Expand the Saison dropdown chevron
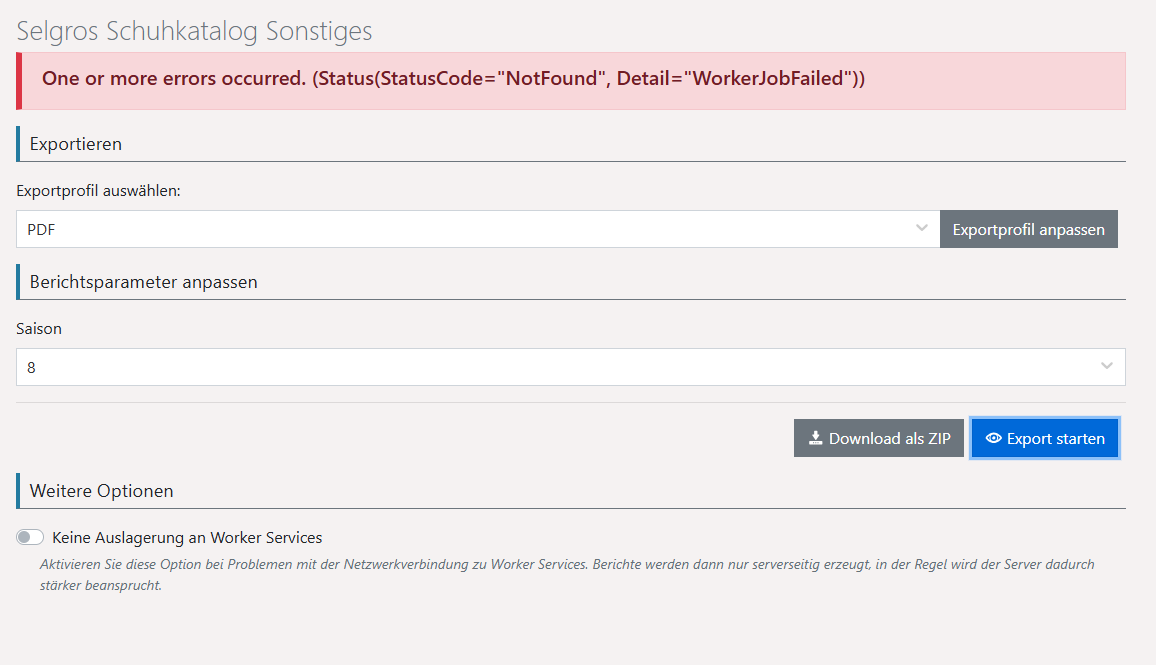This screenshot has width=1156, height=665. (1107, 367)
